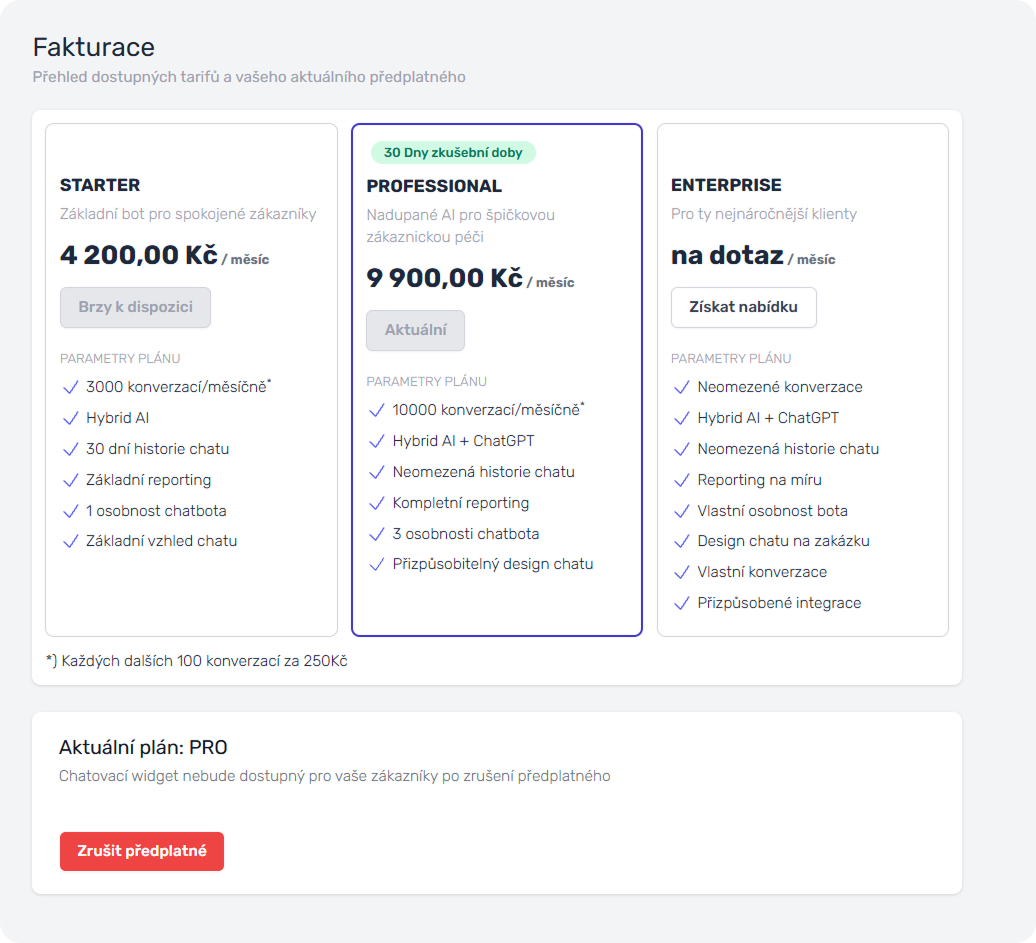Click the 30 Dny zkušební doby badge

click(x=453, y=153)
